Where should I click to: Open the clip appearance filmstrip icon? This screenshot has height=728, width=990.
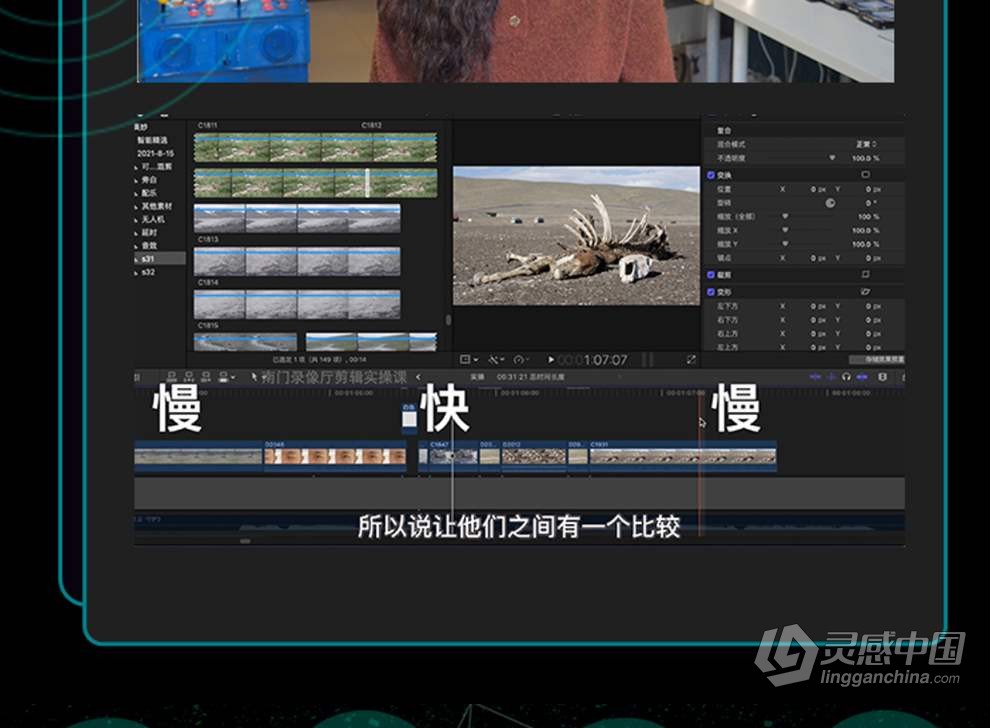[883, 377]
